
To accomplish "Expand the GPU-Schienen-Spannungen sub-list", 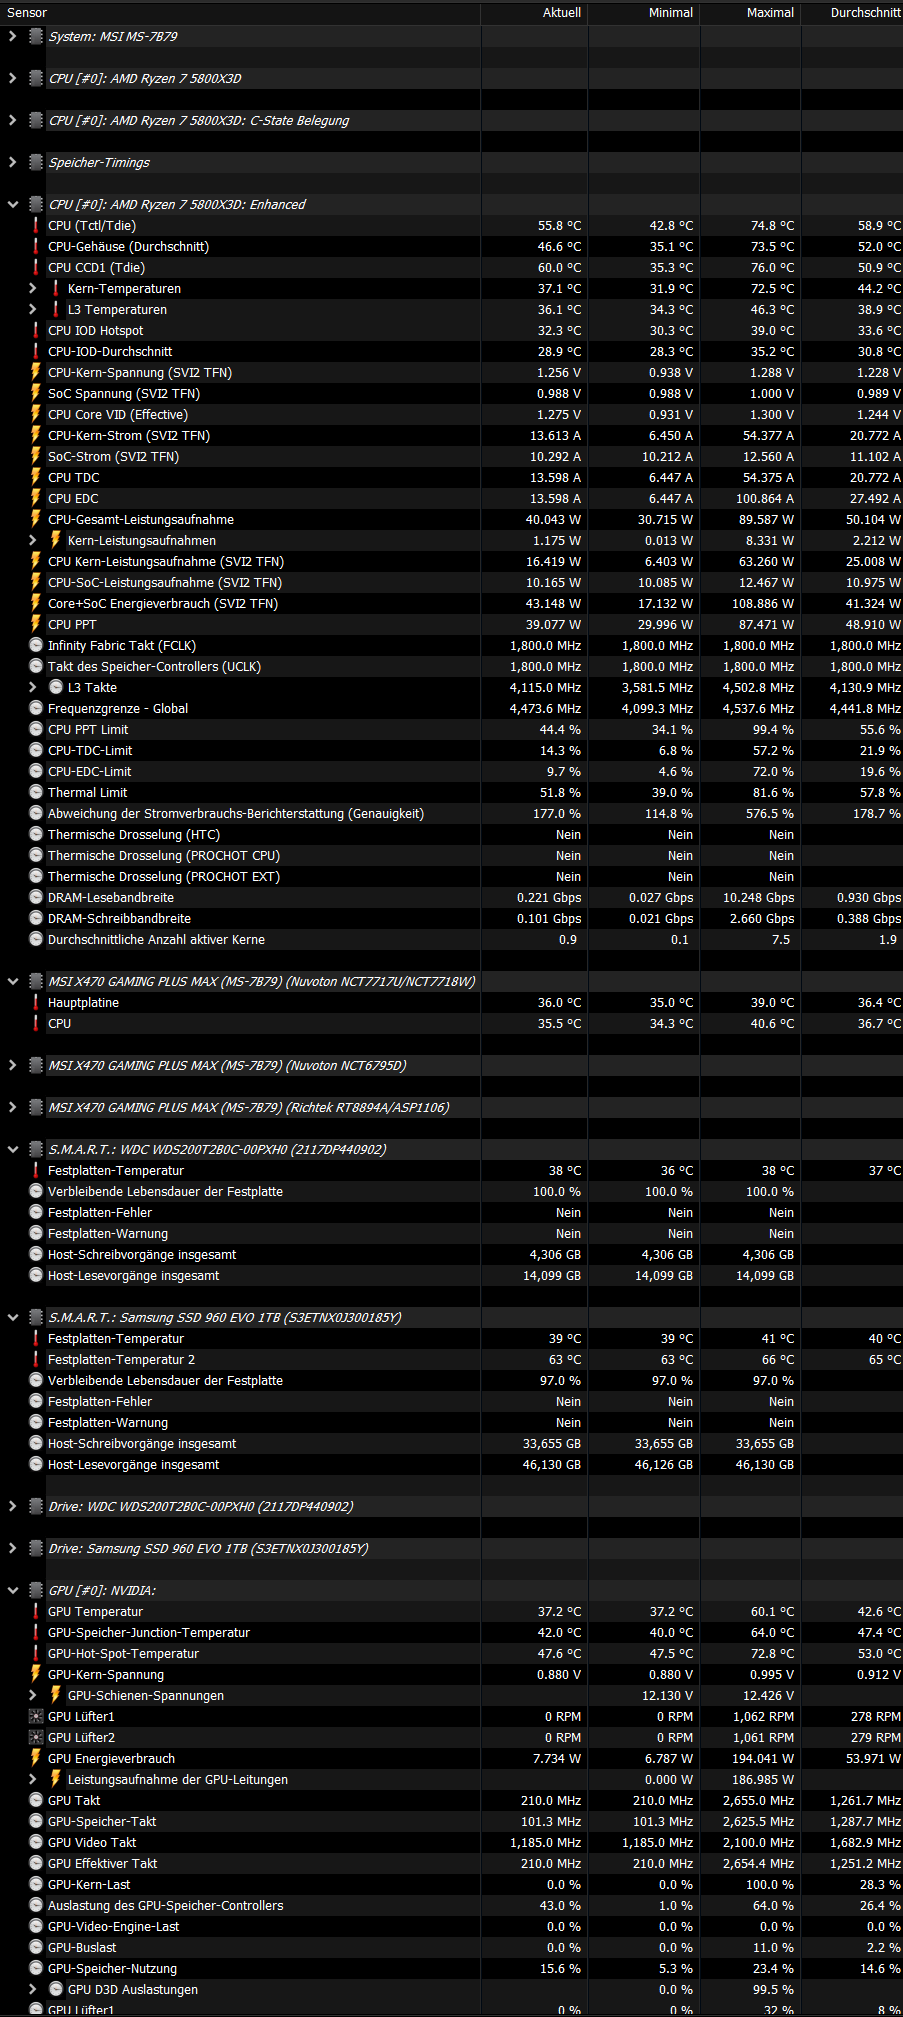I will pos(32,1695).
